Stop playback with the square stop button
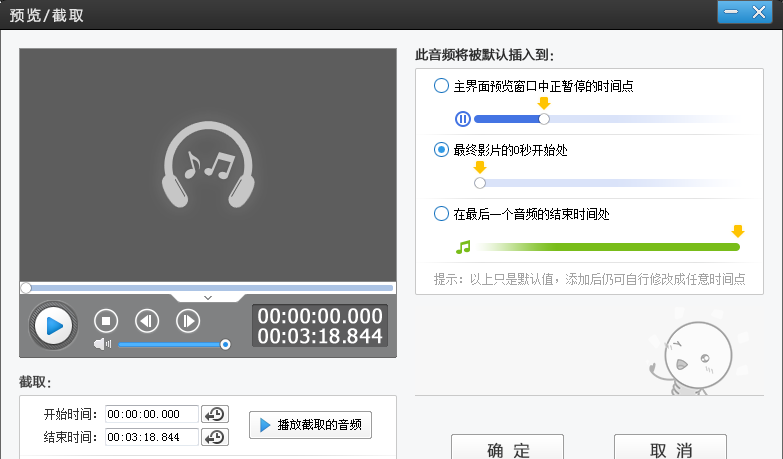This screenshot has height=459, width=783. 106,321
